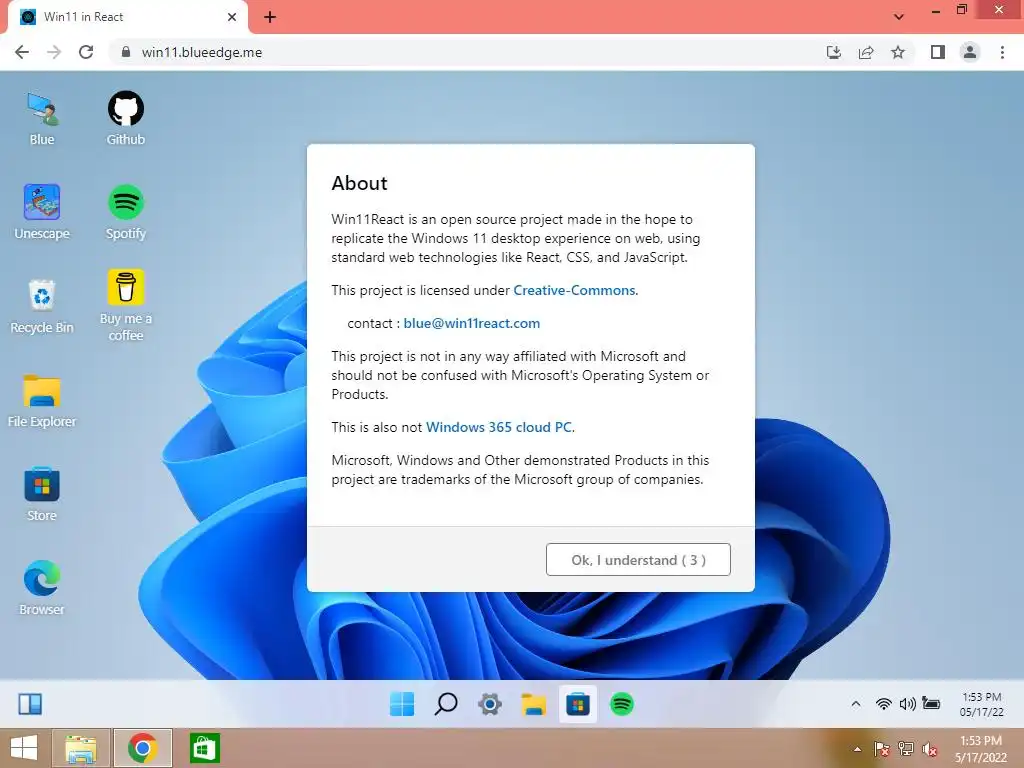Open the Blue desktop icon
1024x768 pixels.
point(42,119)
